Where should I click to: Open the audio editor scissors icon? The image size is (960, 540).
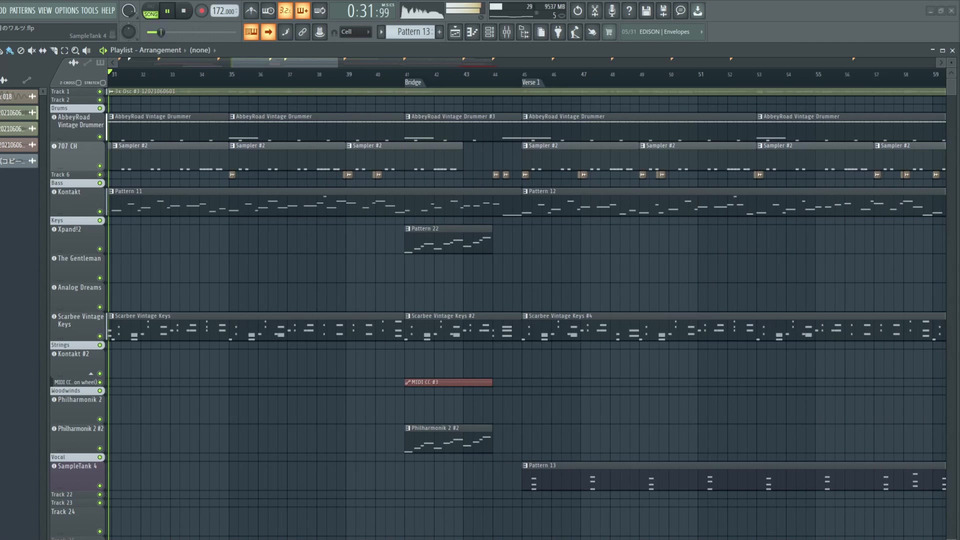tap(594, 11)
